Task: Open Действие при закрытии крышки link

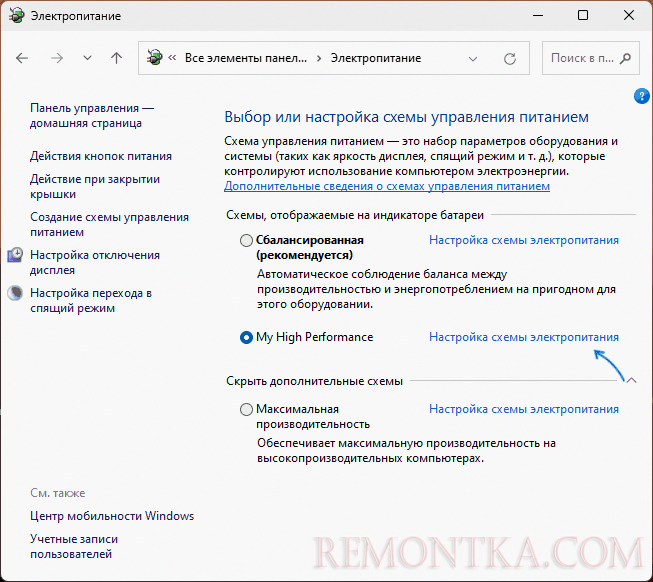Action: [x=95, y=187]
